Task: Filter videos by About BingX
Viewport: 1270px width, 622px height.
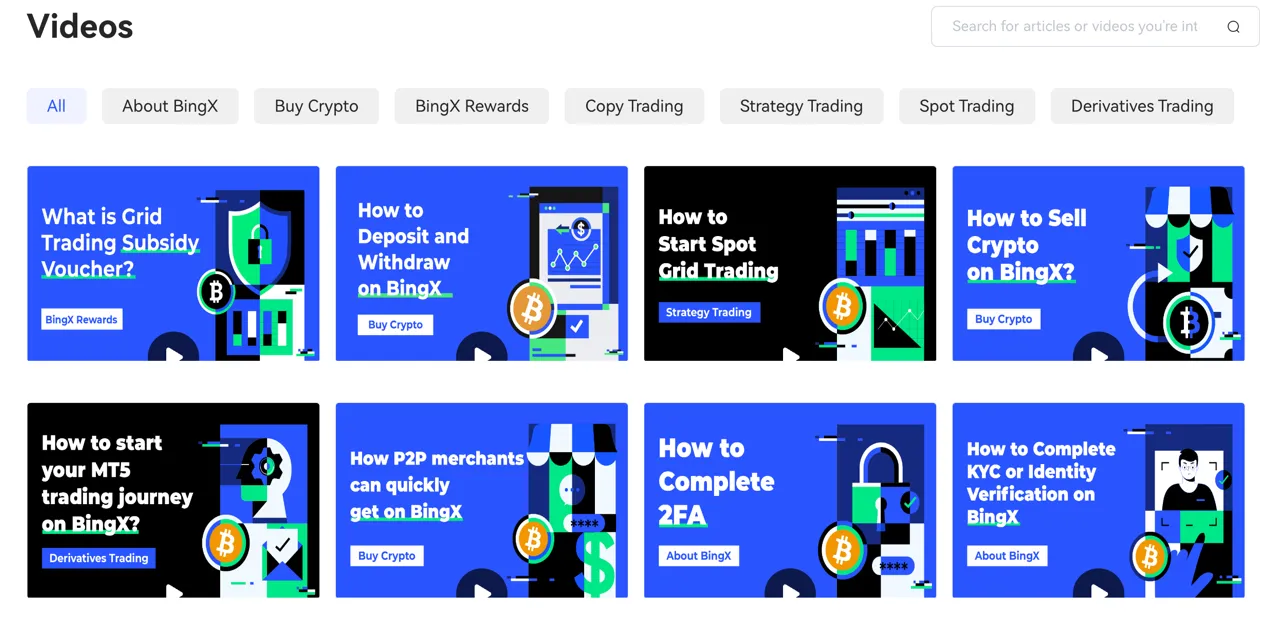Action: (x=170, y=106)
